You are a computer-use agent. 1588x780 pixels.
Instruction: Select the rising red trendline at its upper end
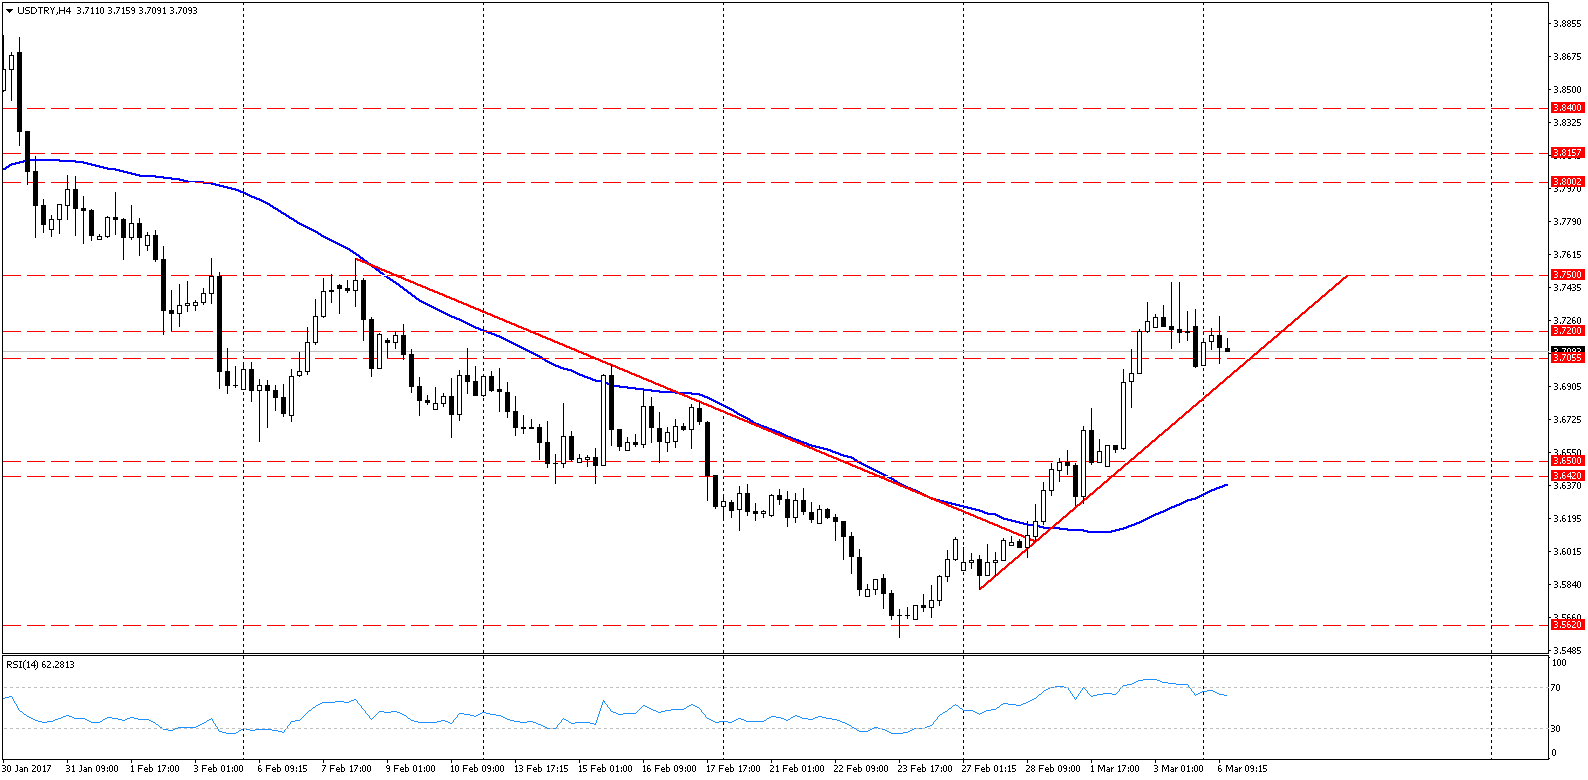click(x=1346, y=275)
